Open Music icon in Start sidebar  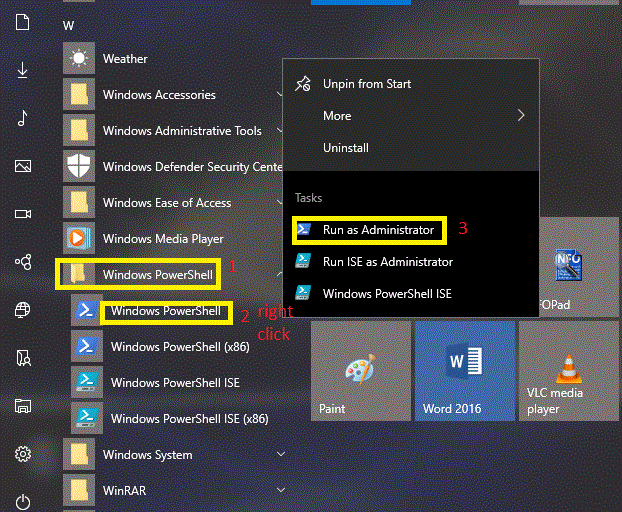click(x=23, y=118)
